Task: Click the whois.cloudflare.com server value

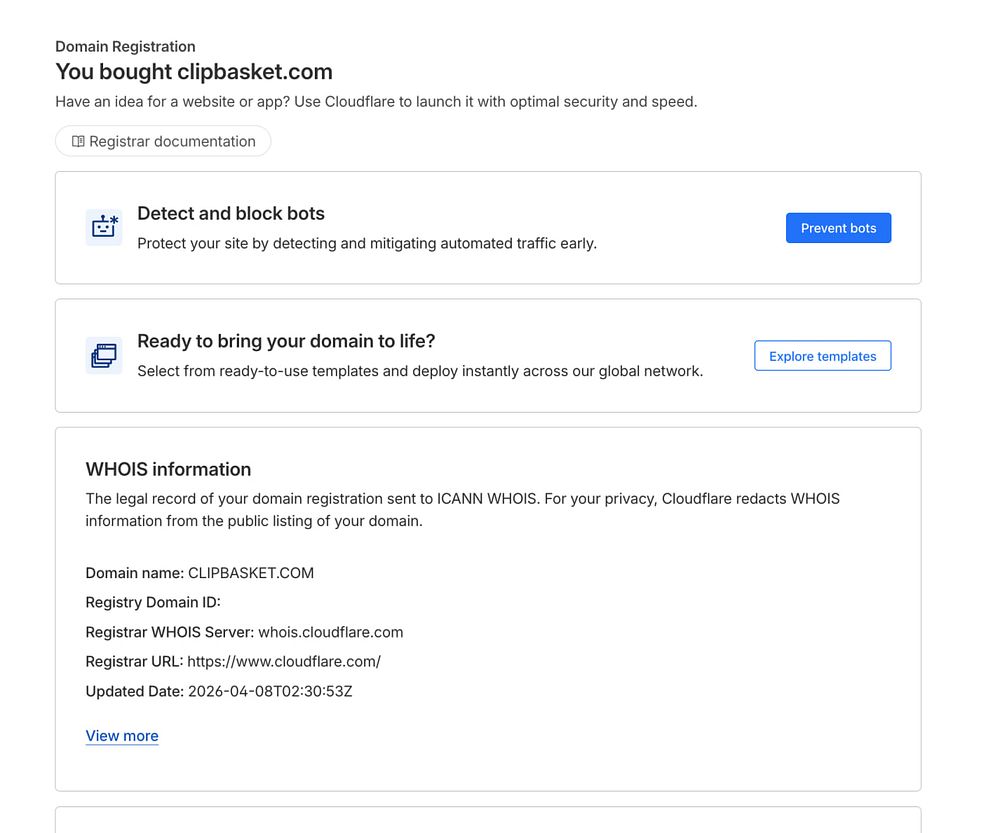Action: [331, 632]
